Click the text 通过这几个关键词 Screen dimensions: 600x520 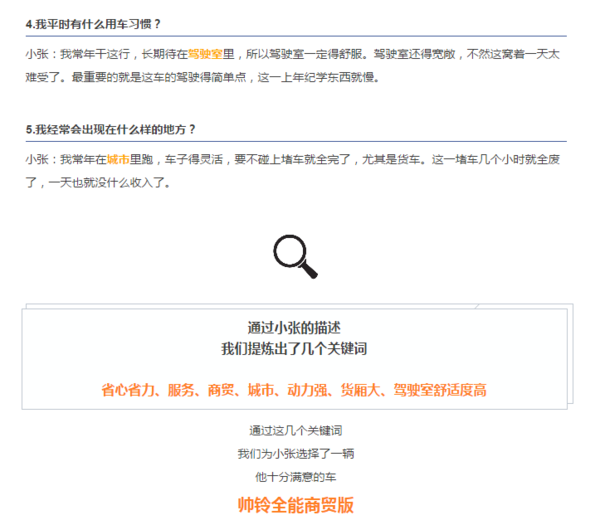pos(295,431)
